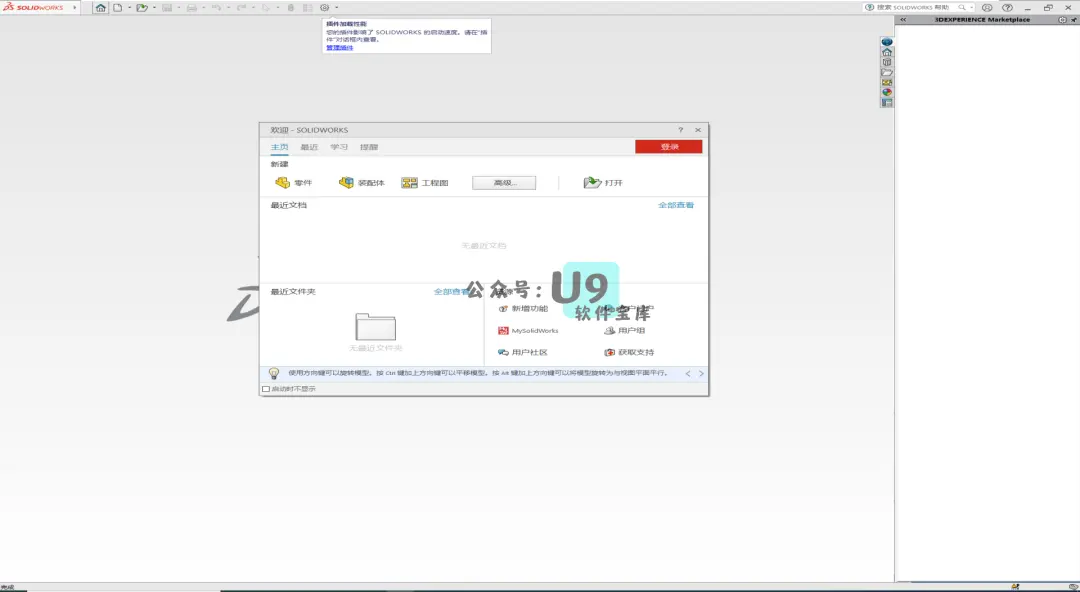
Task: Create a new 零件 (Part) document
Action: 293,183
